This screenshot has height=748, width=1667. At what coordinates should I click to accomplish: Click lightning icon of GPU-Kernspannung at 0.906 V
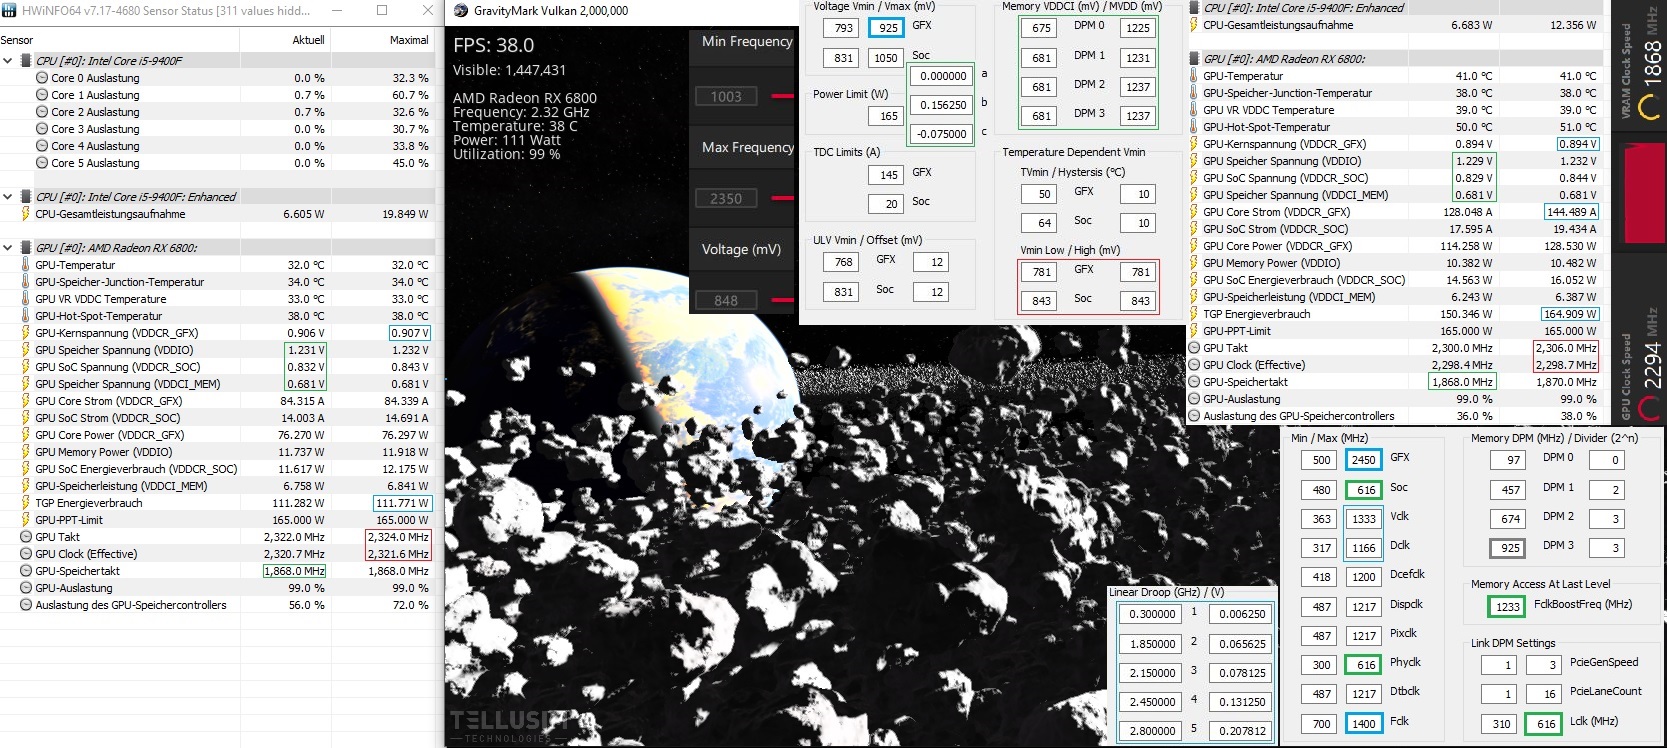[26, 333]
